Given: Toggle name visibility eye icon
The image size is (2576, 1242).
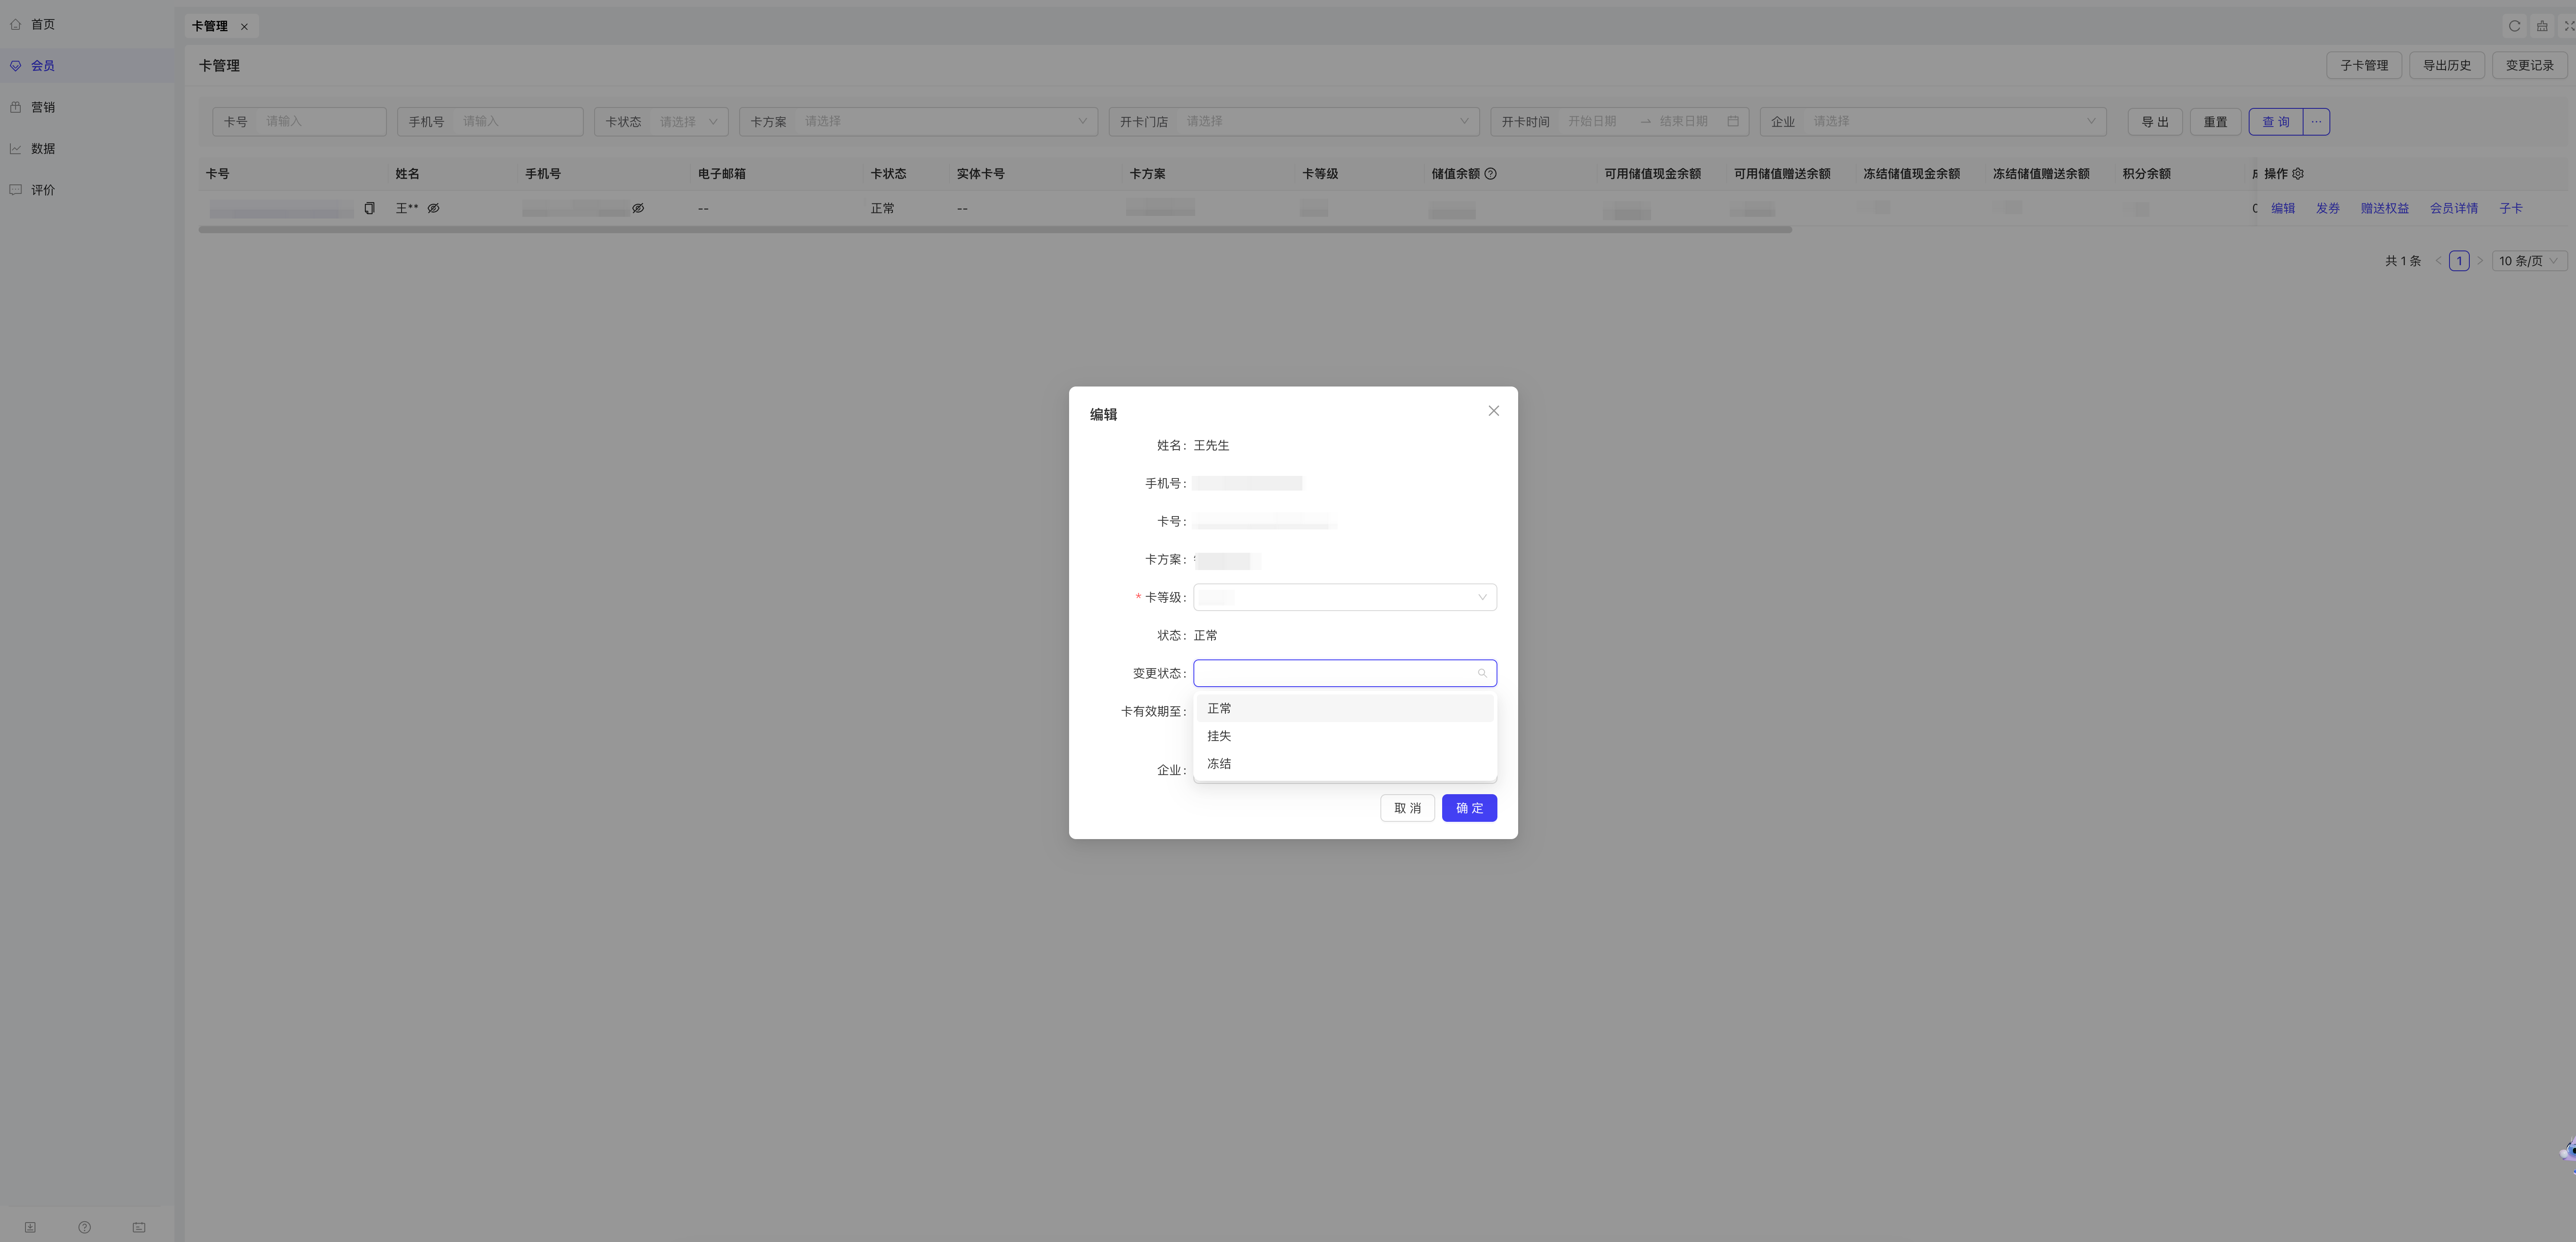Looking at the screenshot, I should pos(433,208).
